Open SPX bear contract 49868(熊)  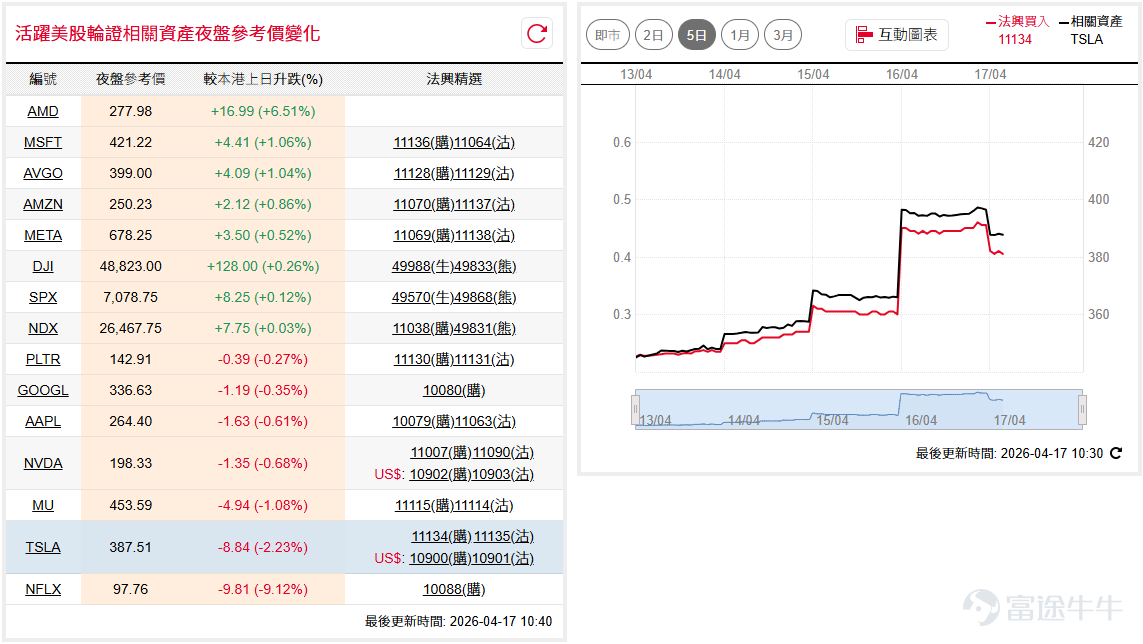pyautogui.click(x=485, y=298)
